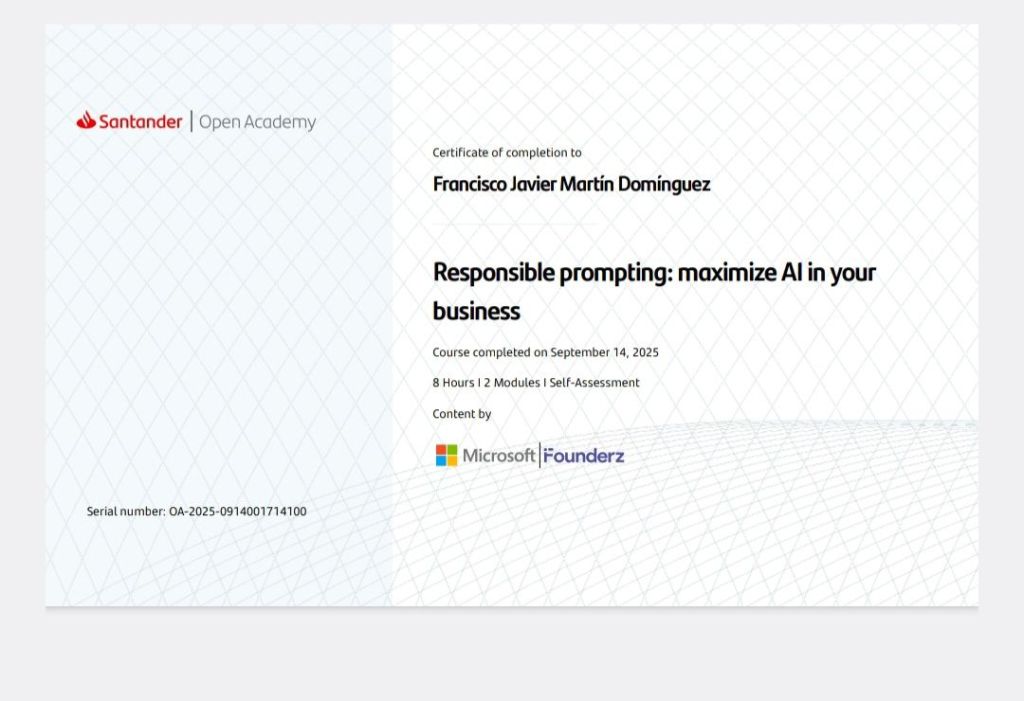Select the Open Academy label

coord(257,123)
